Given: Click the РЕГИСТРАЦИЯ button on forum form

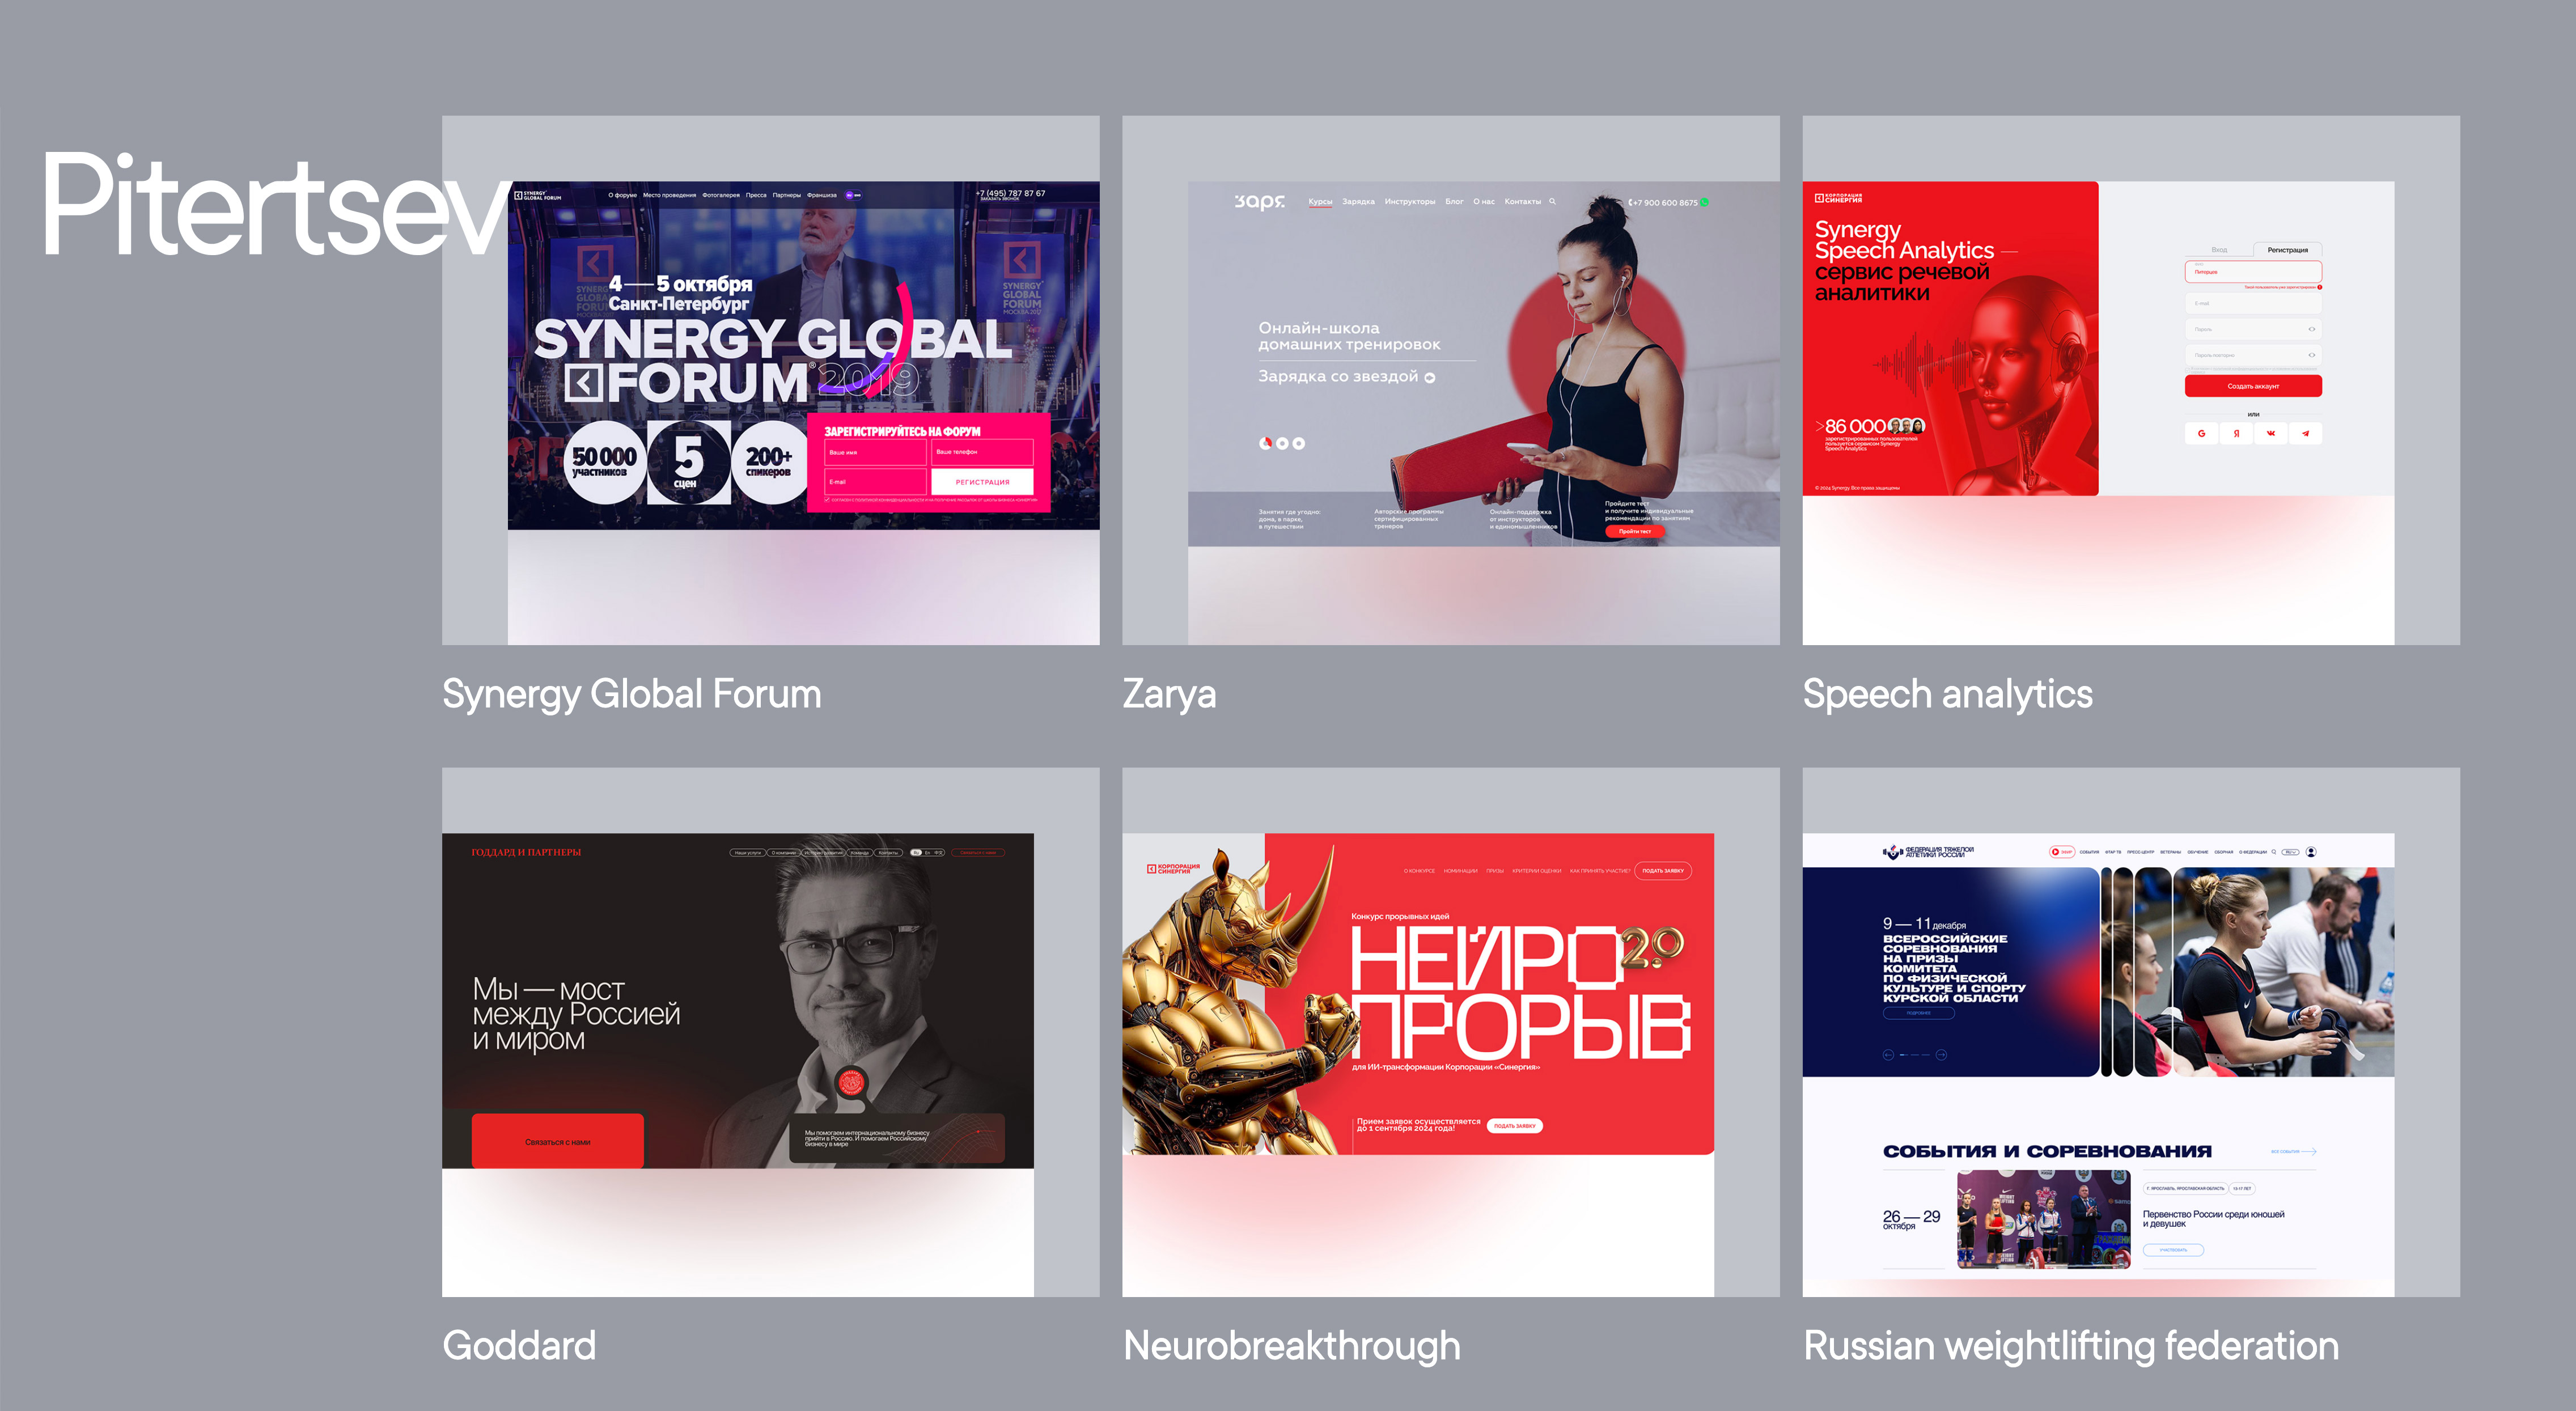Looking at the screenshot, I should point(982,482).
